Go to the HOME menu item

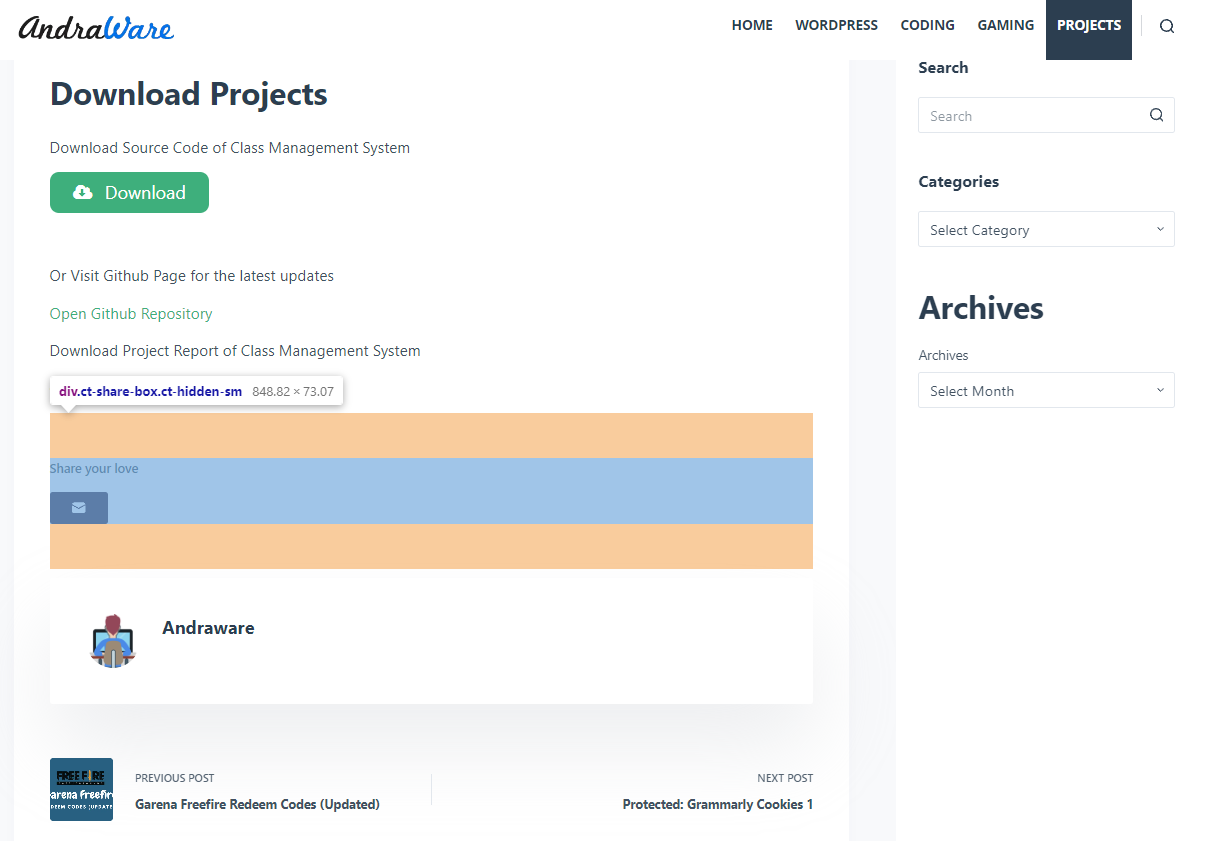pyautogui.click(x=752, y=25)
